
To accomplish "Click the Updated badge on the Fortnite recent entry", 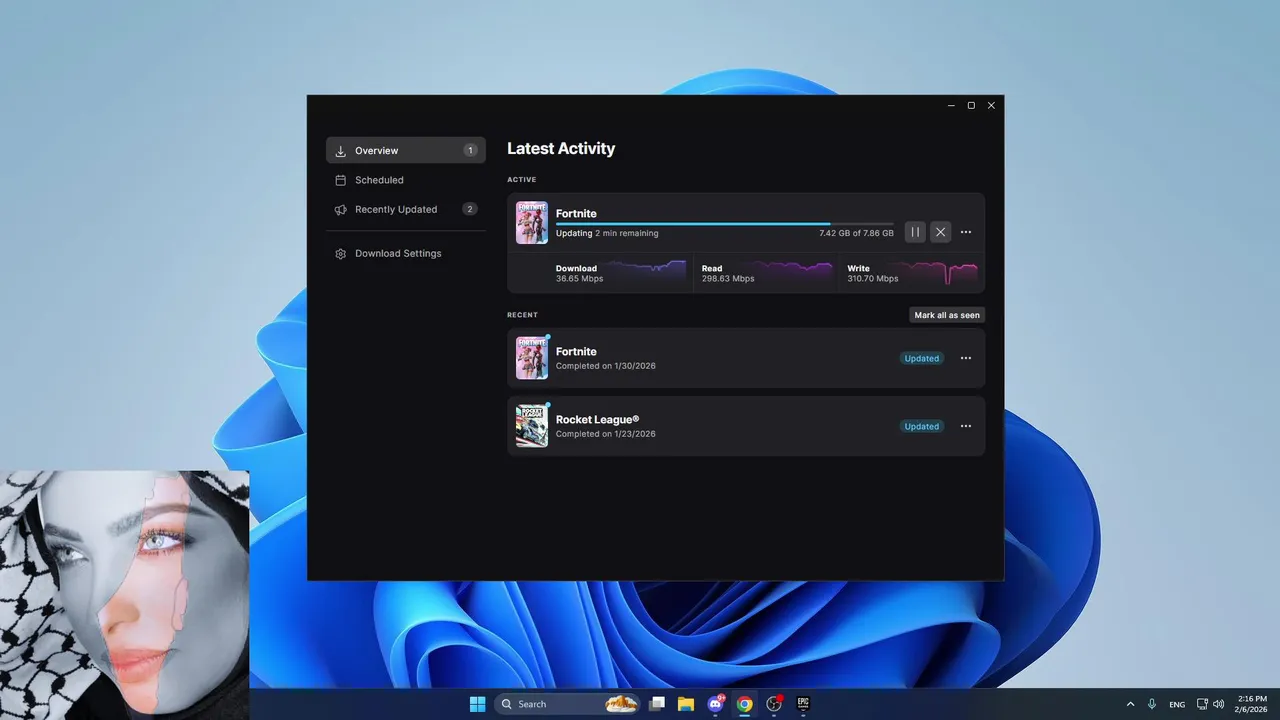I will pos(921,358).
